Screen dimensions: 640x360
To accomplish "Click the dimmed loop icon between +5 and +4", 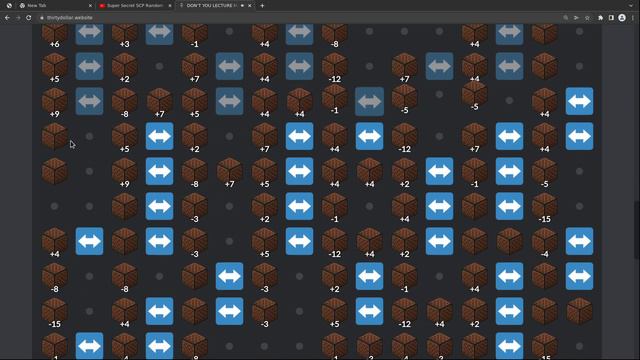I will pos(229,101).
